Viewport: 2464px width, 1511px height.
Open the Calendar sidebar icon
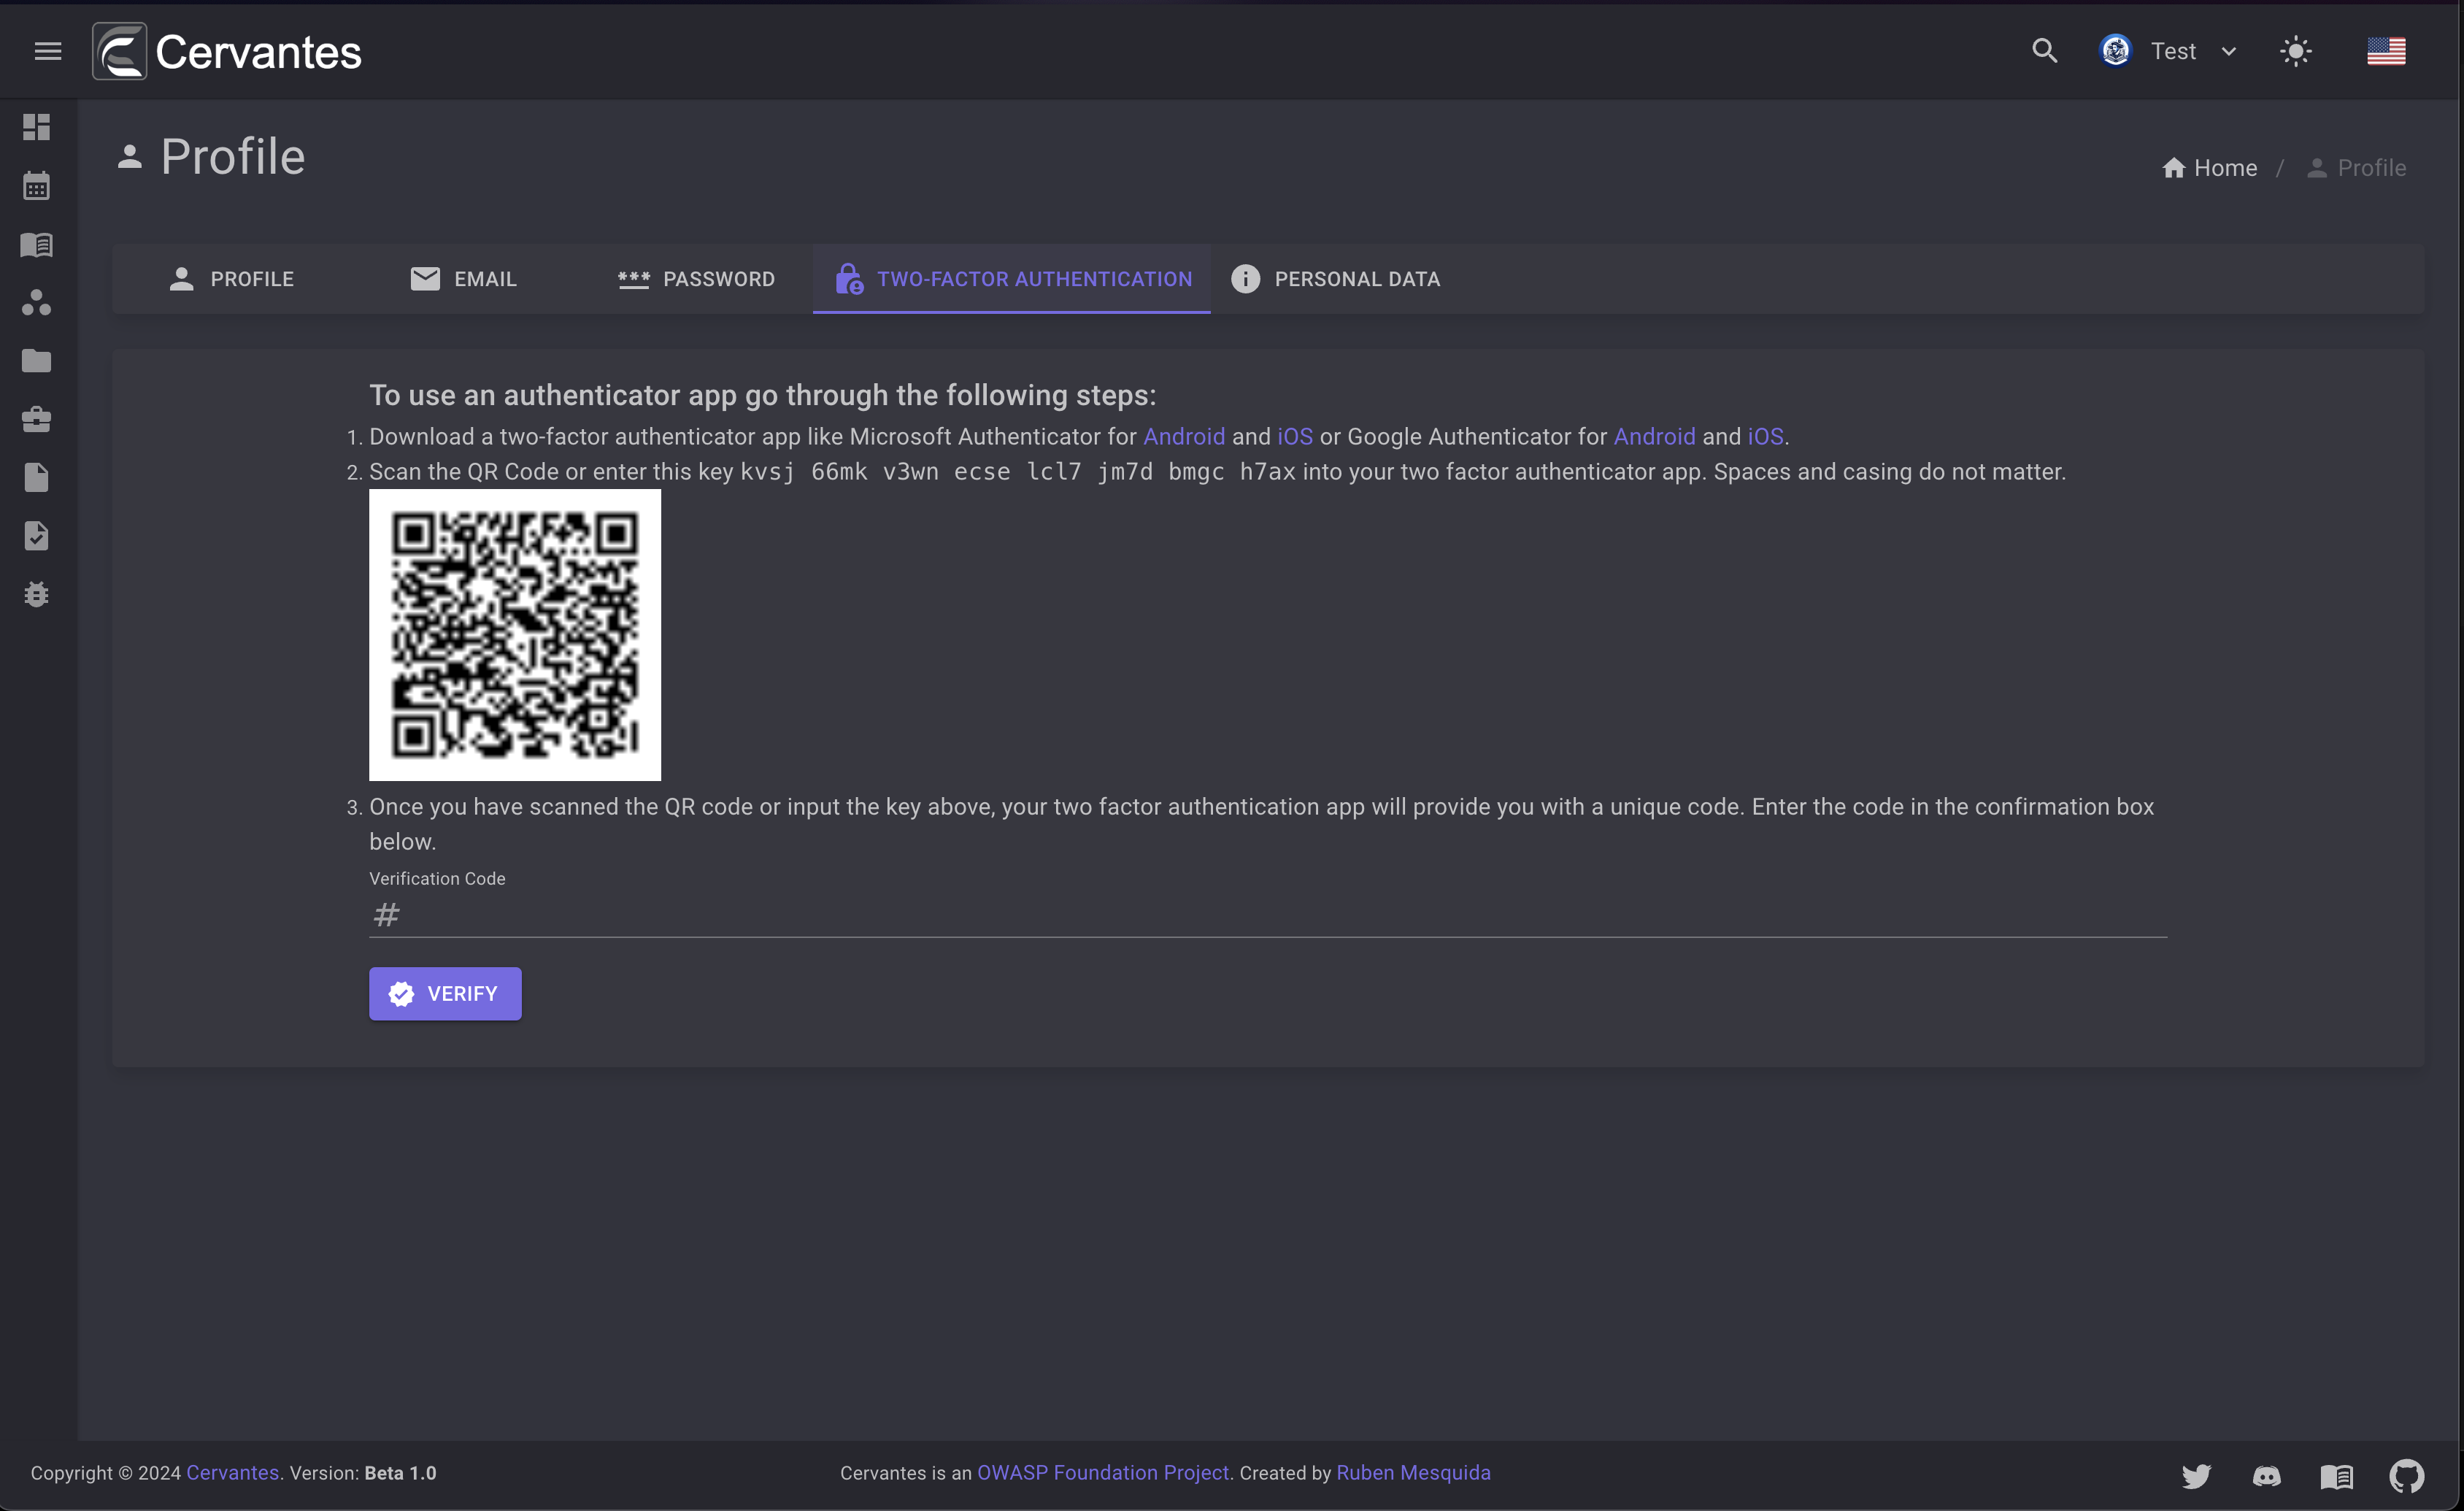tap(37, 186)
